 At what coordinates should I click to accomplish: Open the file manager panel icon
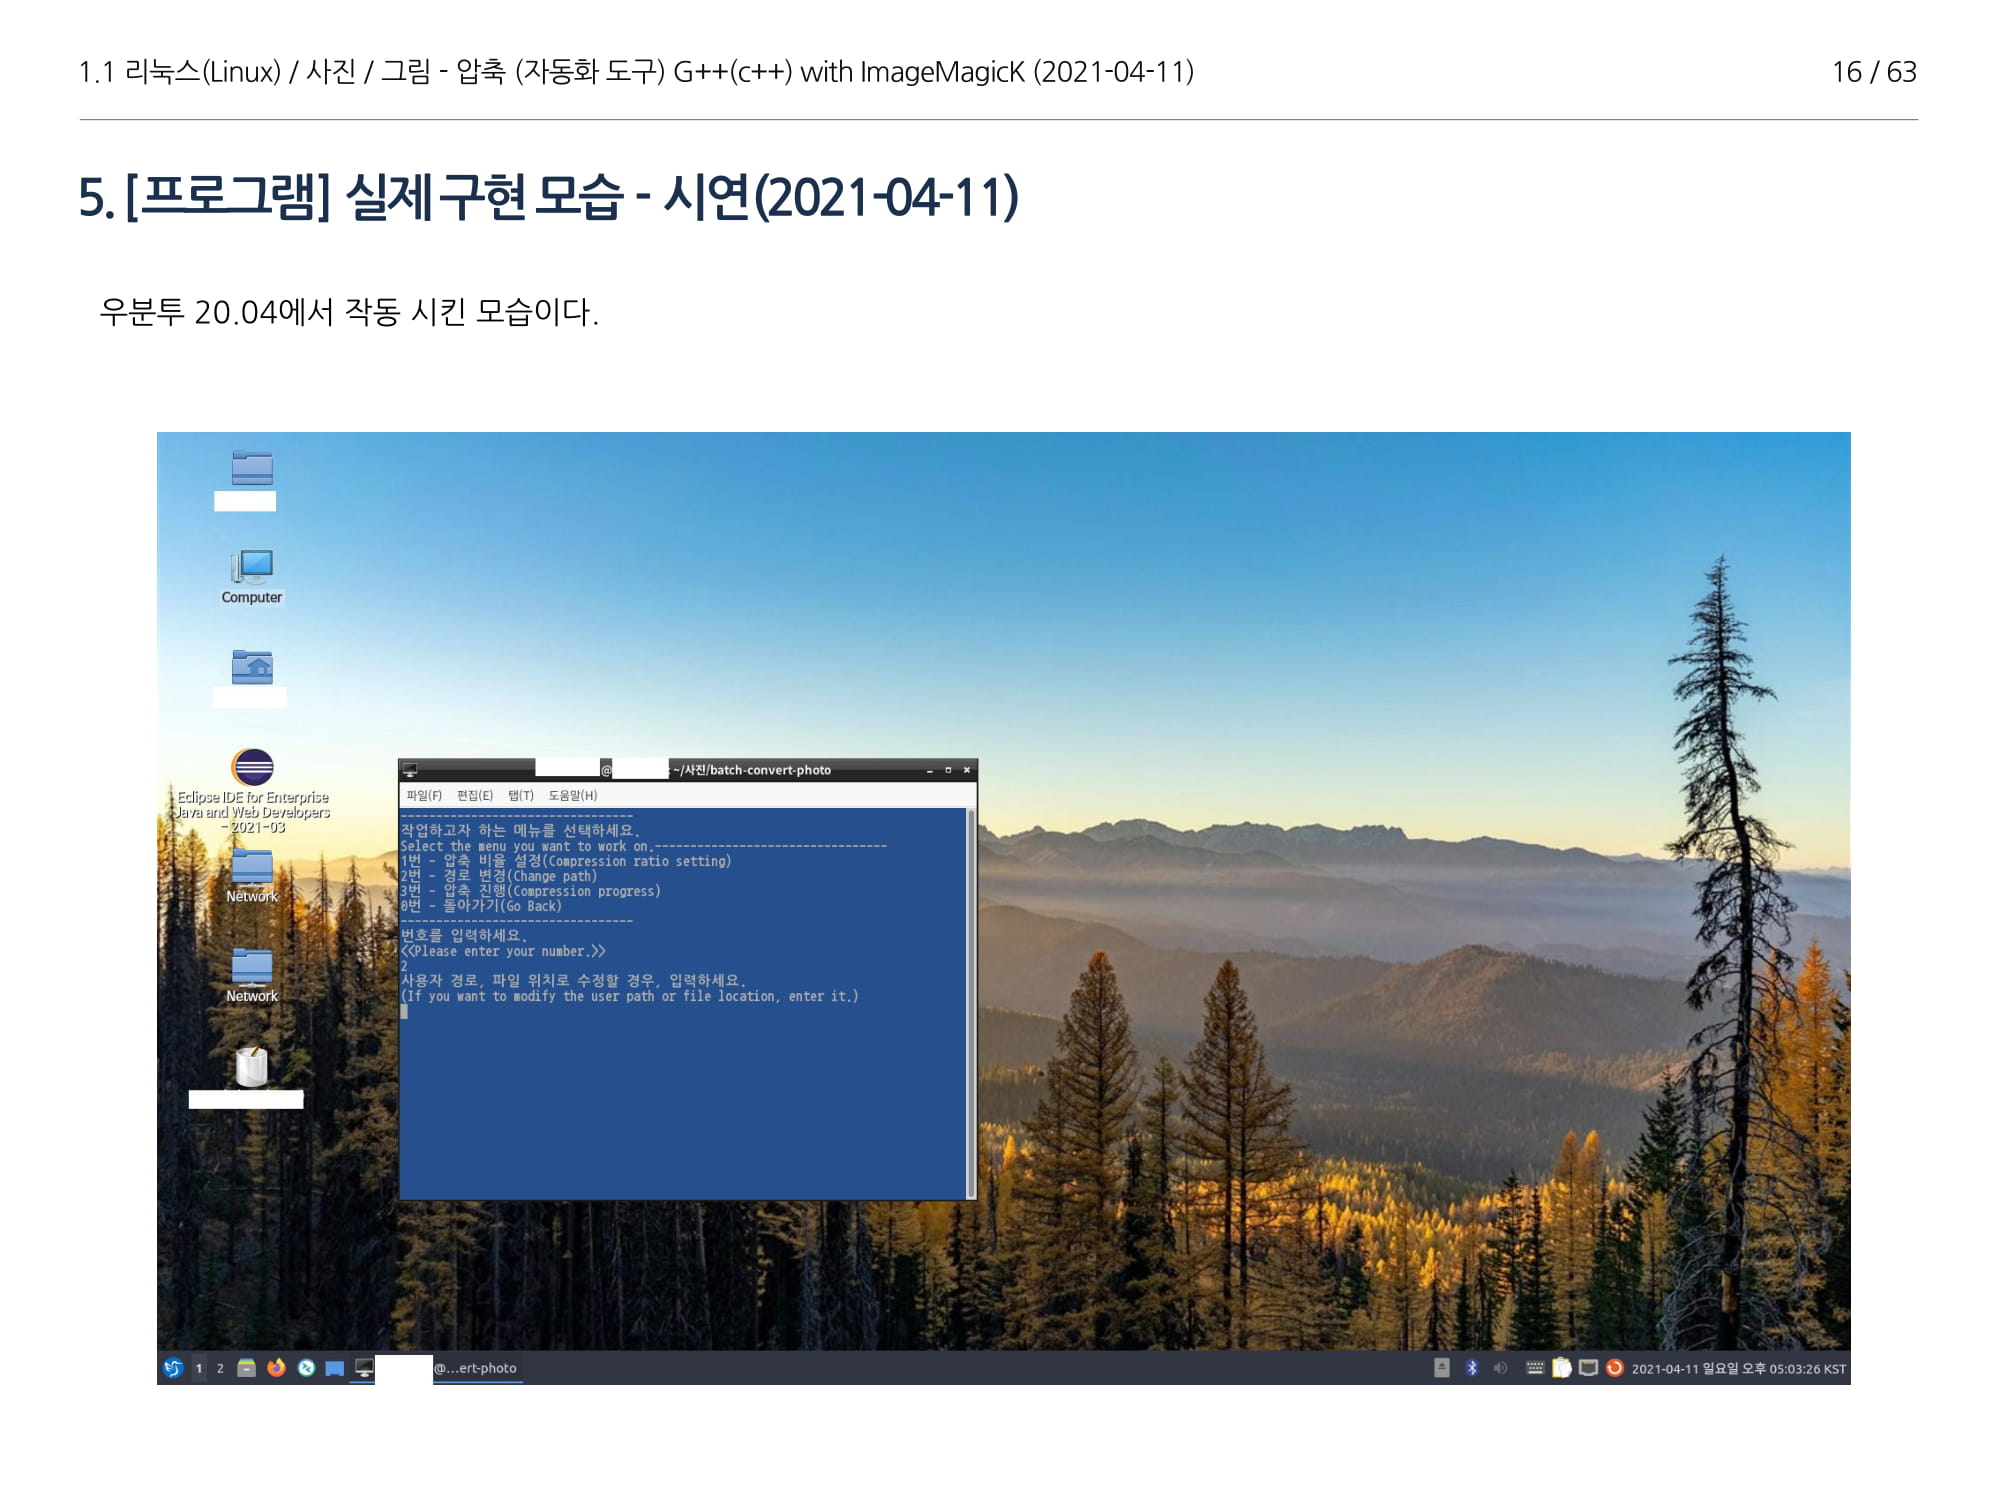(246, 1368)
